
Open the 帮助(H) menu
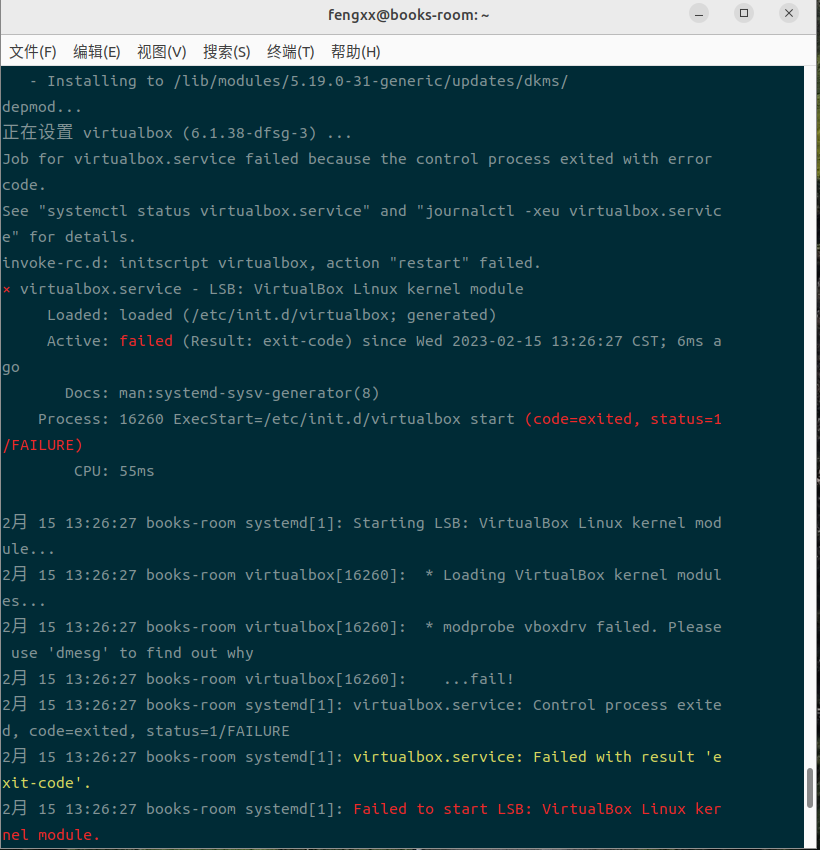point(356,52)
